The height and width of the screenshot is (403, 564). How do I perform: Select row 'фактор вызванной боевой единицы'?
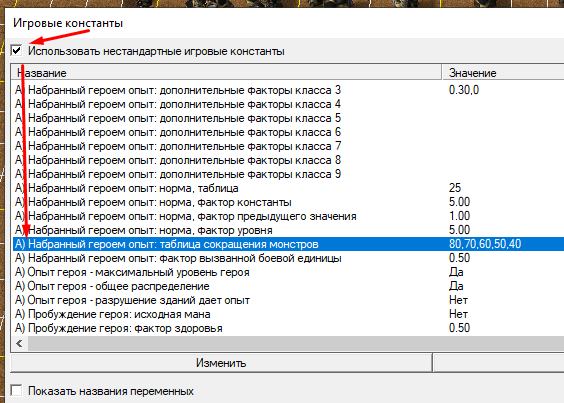[288, 258]
